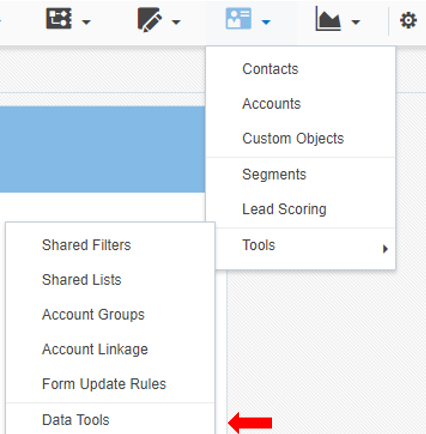The height and width of the screenshot is (434, 426).
Task: Open the Orchestration campaign canvas icon
Action: [x=59, y=19]
